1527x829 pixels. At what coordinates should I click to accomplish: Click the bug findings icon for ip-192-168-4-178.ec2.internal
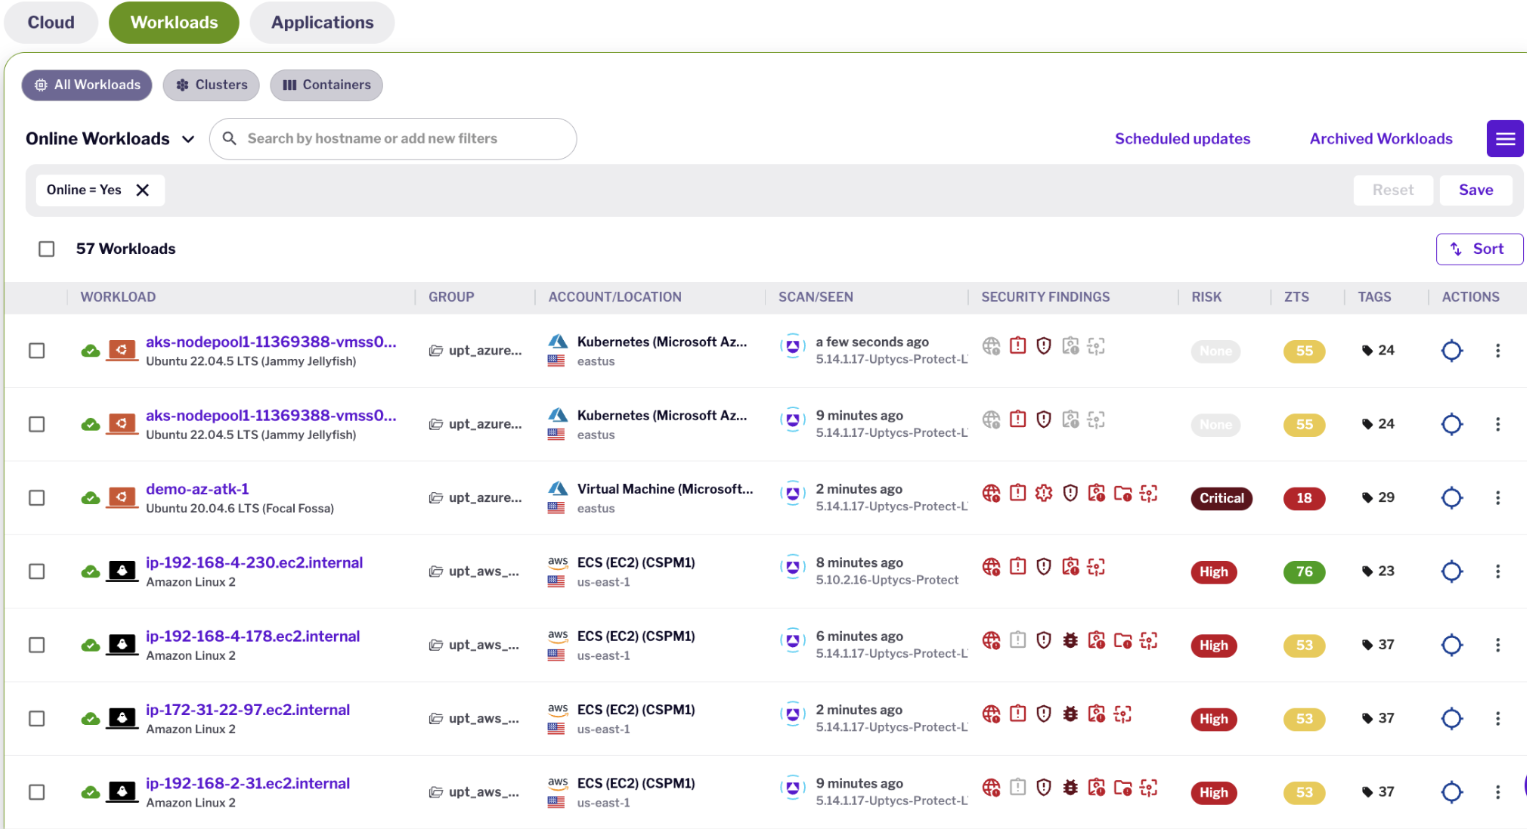click(1070, 640)
